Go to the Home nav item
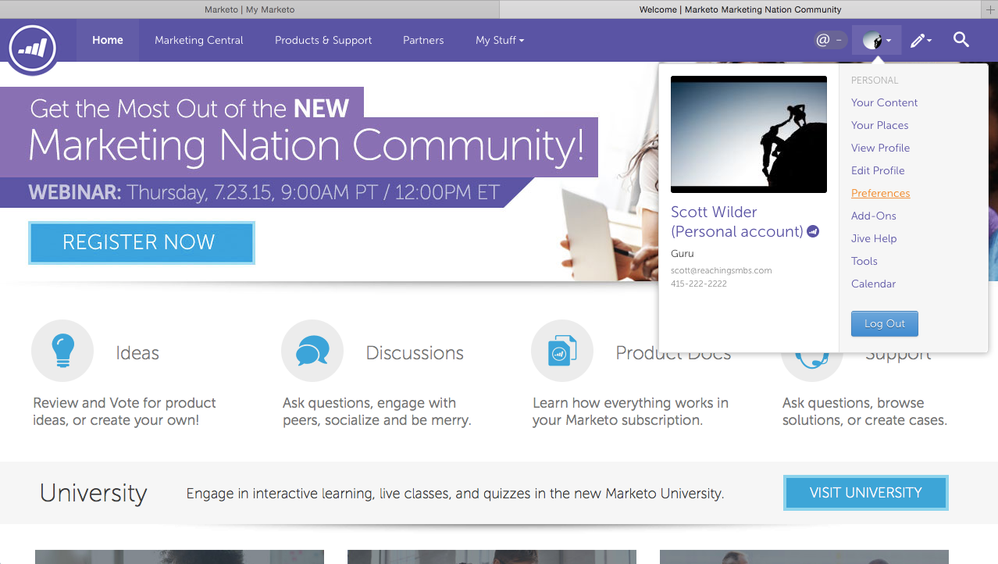The image size is (998, 564). pyautogui.click(x=108, y=40)
